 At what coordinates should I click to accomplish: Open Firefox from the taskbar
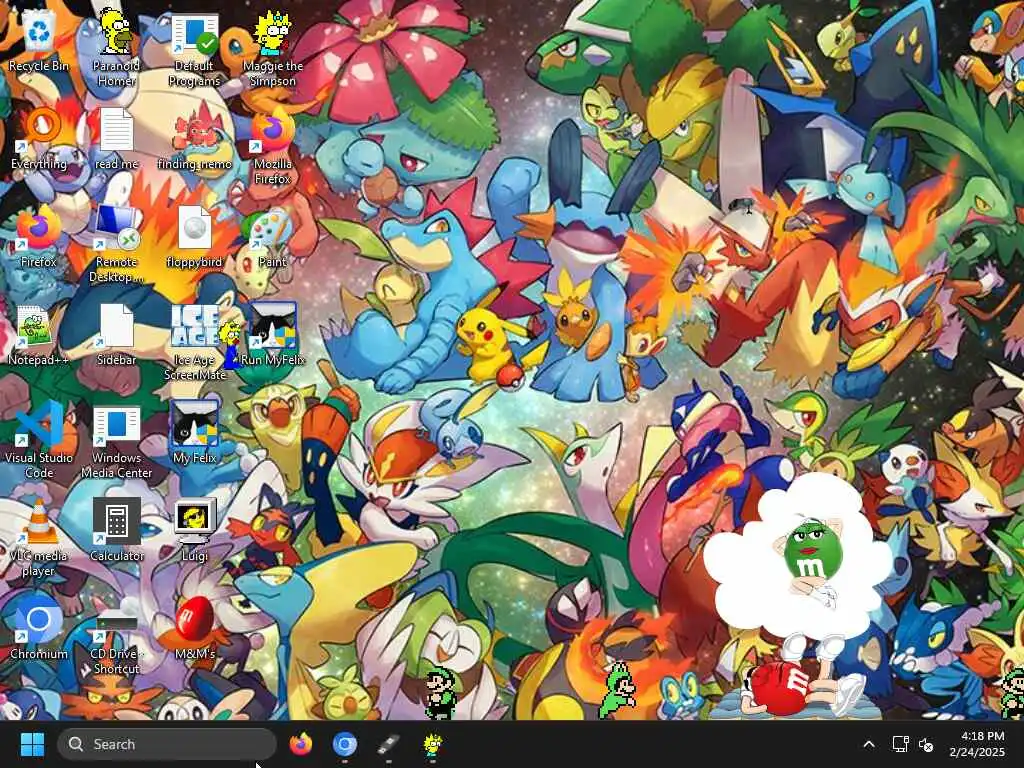pyautogui.click(x=300, y=744)
